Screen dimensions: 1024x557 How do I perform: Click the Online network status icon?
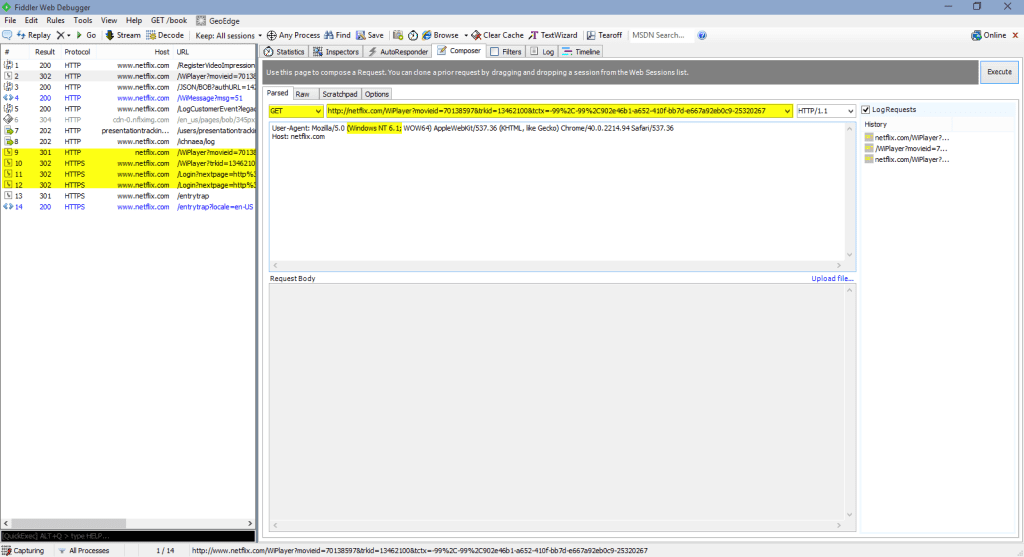[x=976, y=35]
